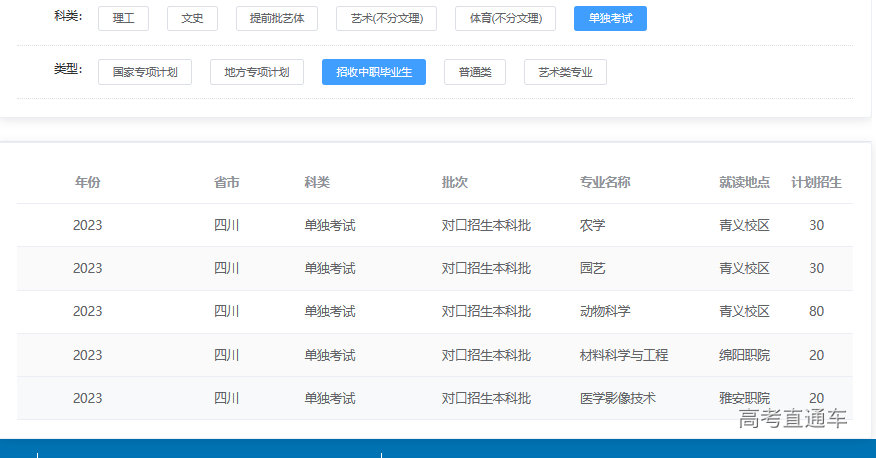The height and width of the screenshot is (458, 876).
Task: Select the 园艺 major entry
Action: pos(593,268)
